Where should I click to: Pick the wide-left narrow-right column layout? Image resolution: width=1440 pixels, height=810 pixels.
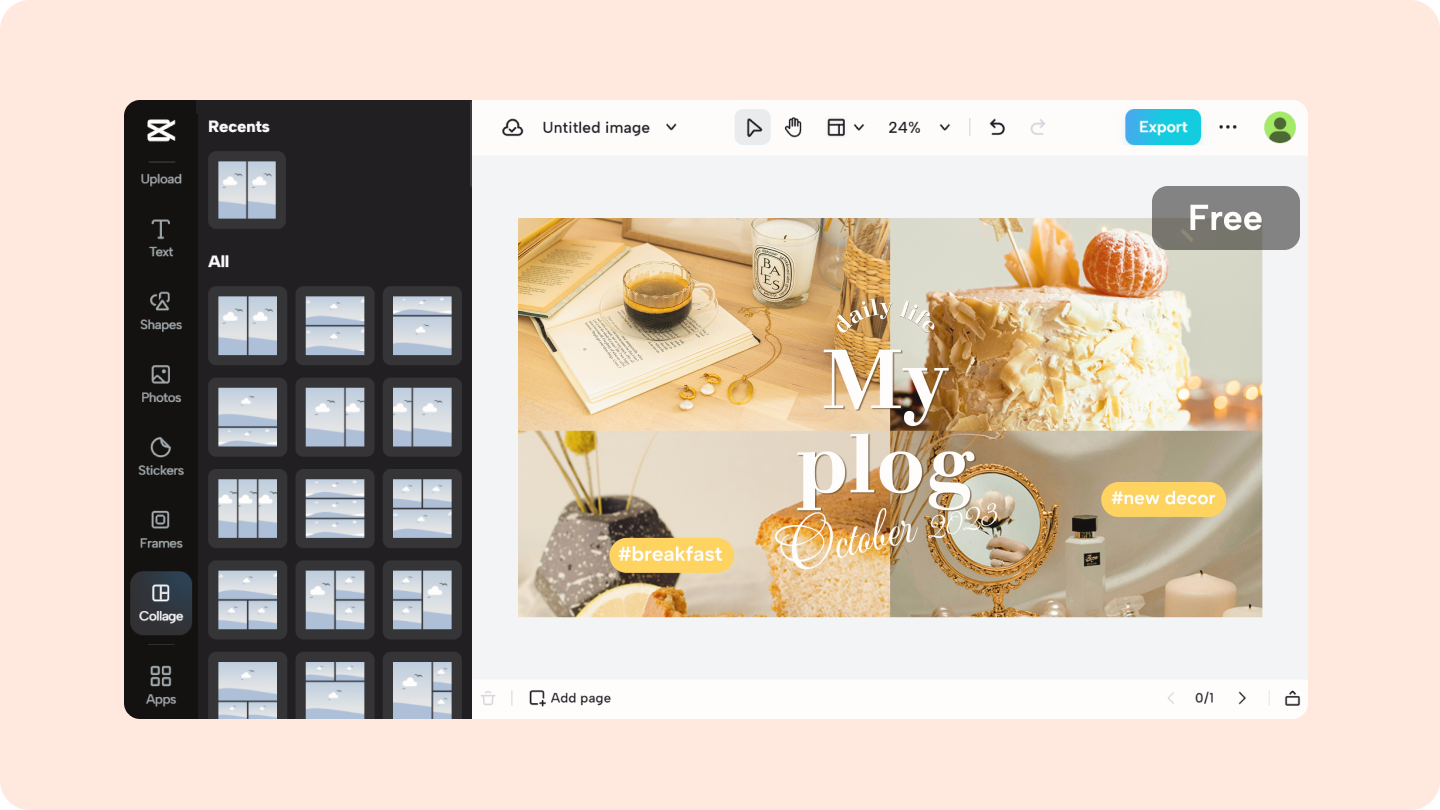[335, 417]
